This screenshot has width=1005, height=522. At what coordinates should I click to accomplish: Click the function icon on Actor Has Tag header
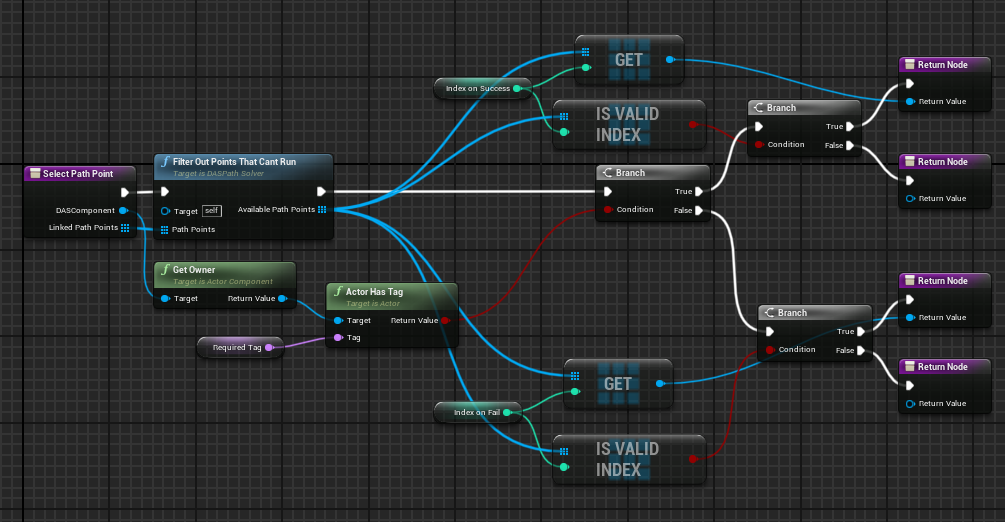coord(337,291)
